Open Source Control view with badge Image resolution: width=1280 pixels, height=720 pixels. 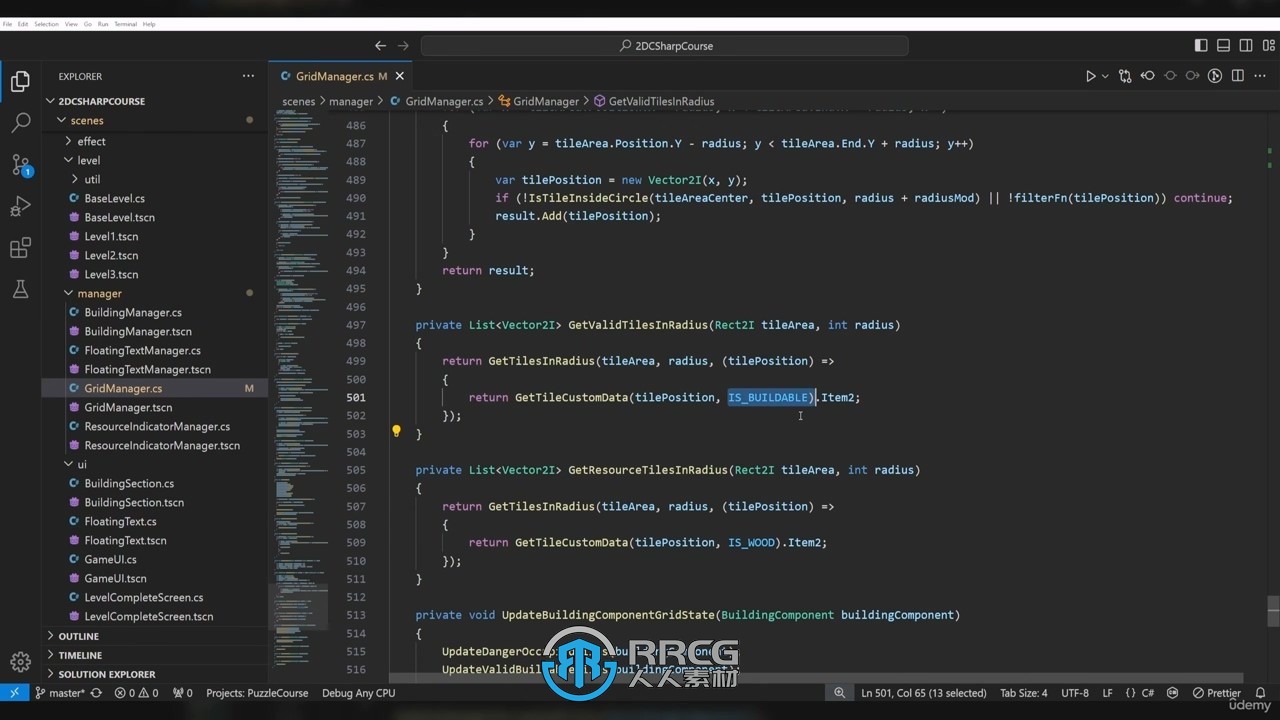pyautogui.click(x=20, y=165)
